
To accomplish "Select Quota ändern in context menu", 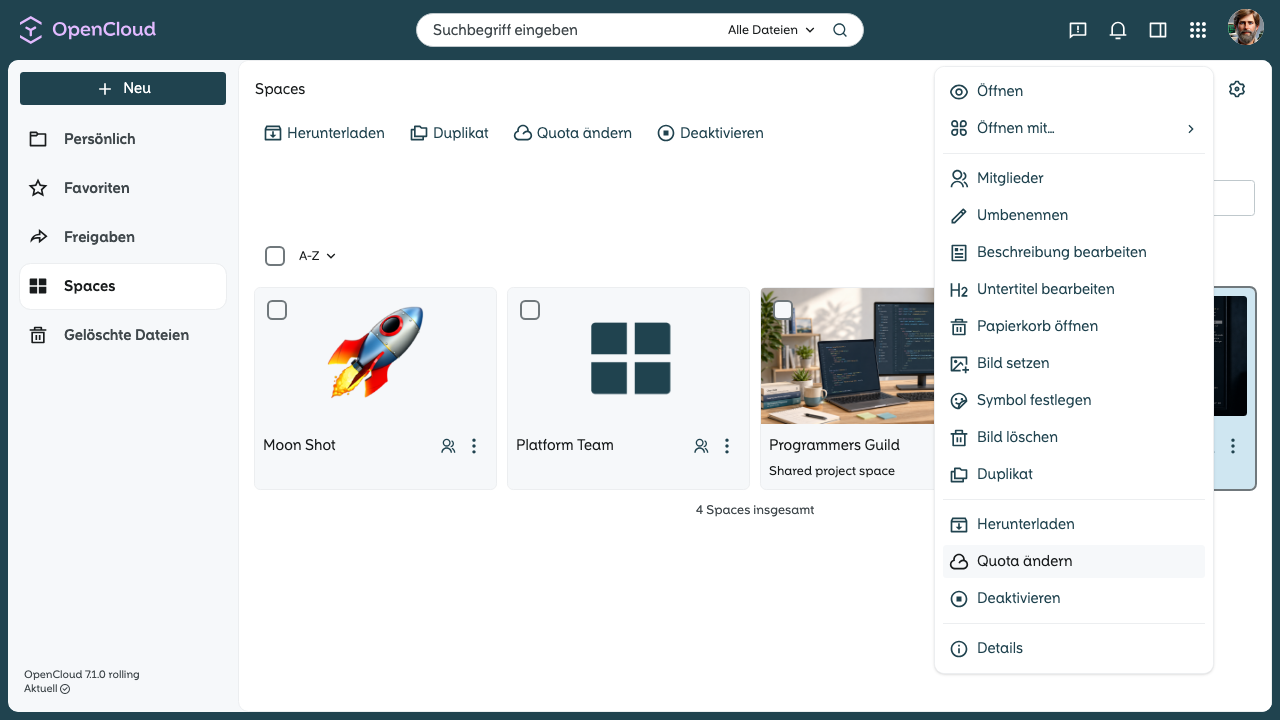I will point(1074,561).
